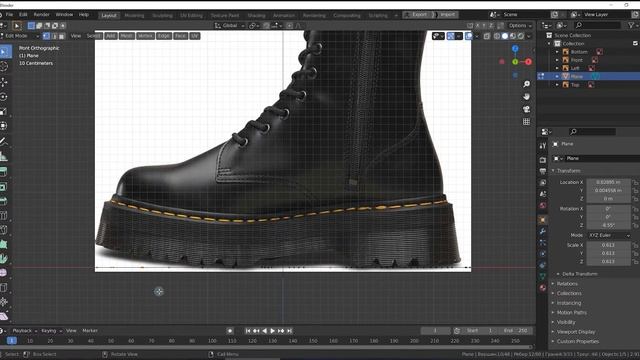
Task: Select the Scale tool in left toolbar
Action: [x=4, y=111]
